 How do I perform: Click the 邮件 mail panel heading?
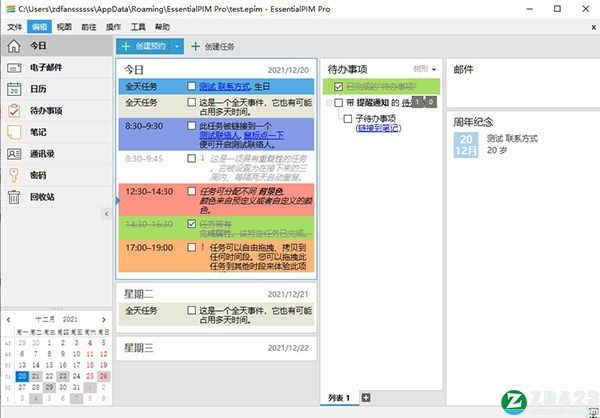tap(463, 69)
